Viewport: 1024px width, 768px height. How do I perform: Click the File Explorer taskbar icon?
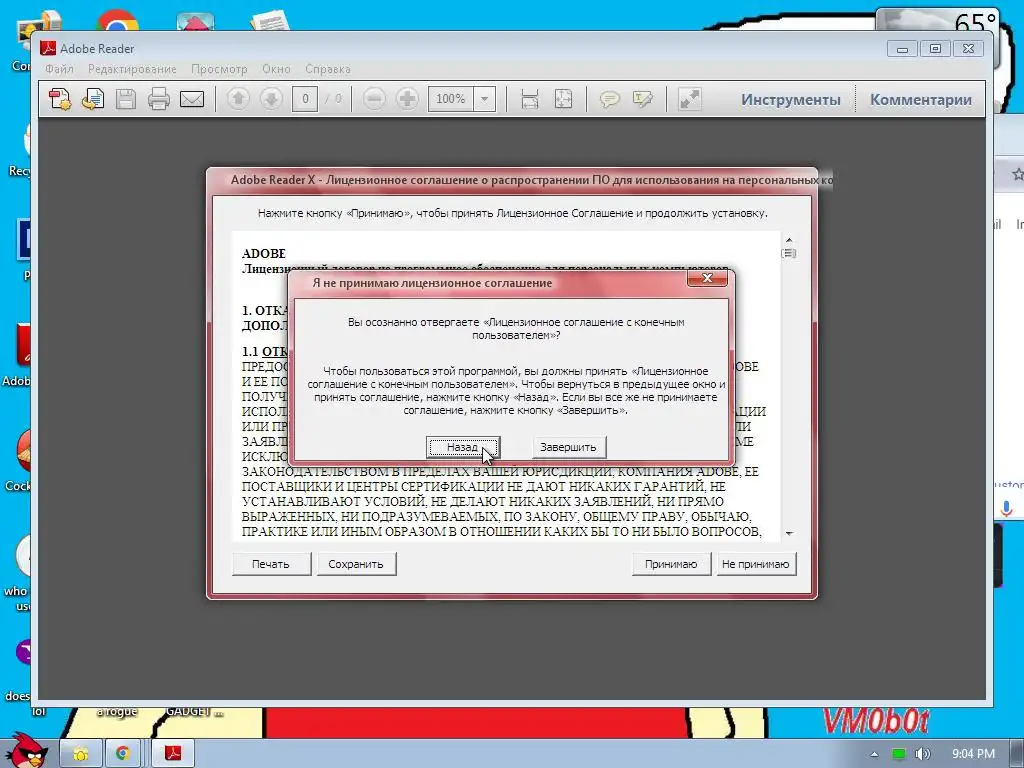point(81,754)
